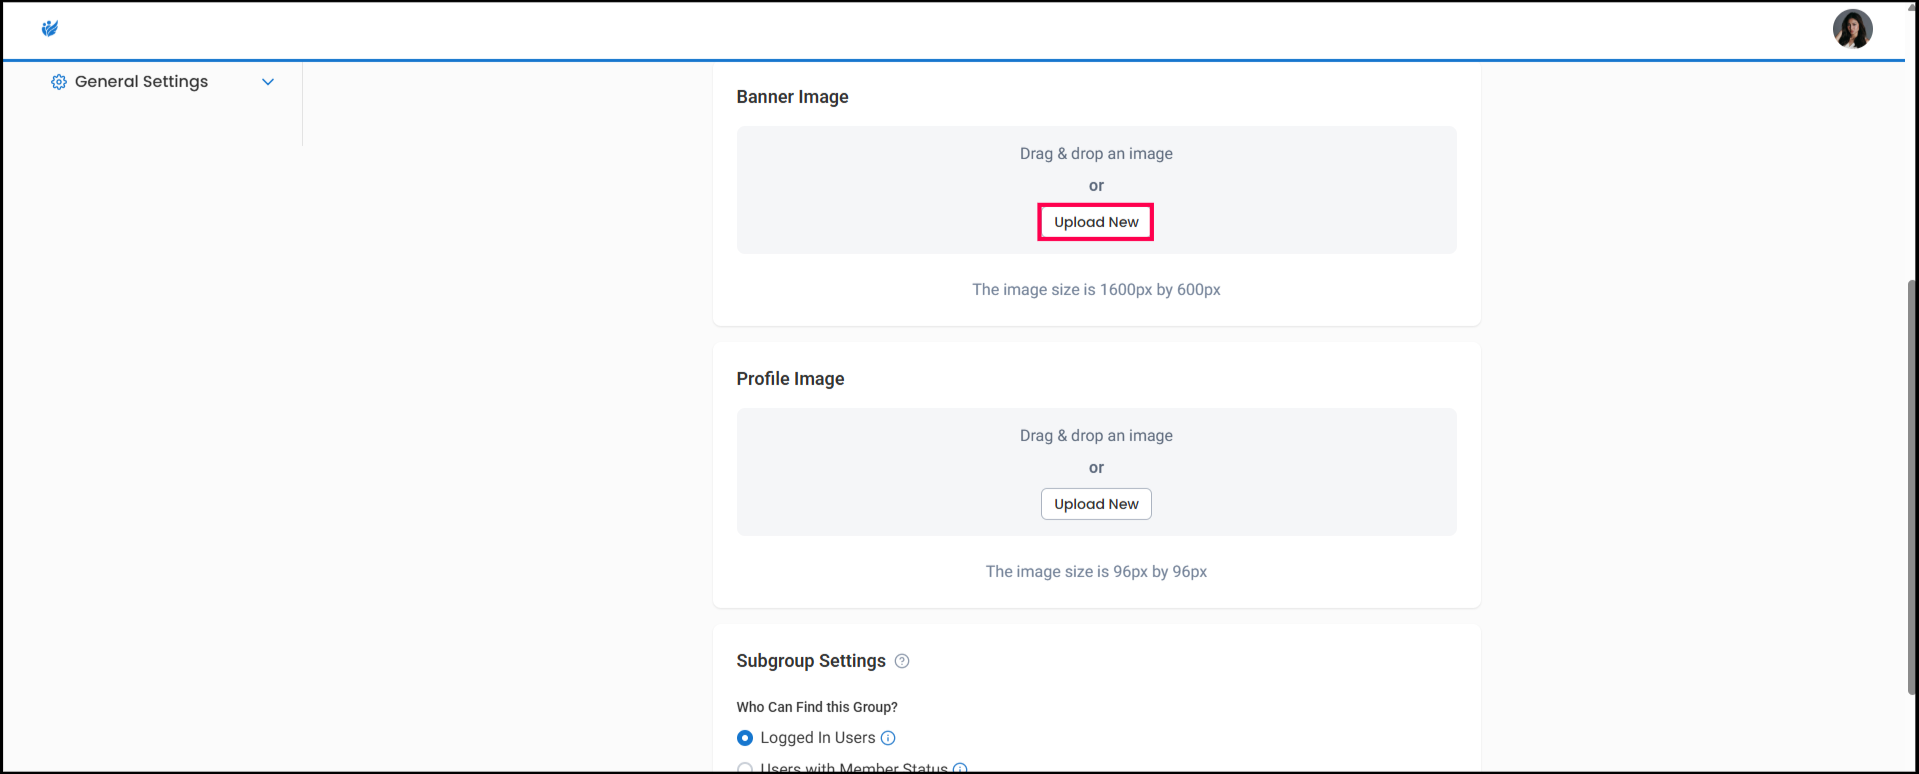Screen dimensions: 1919x774
Task: Select the Users with Member Status radio
Action: pos(745,768)
